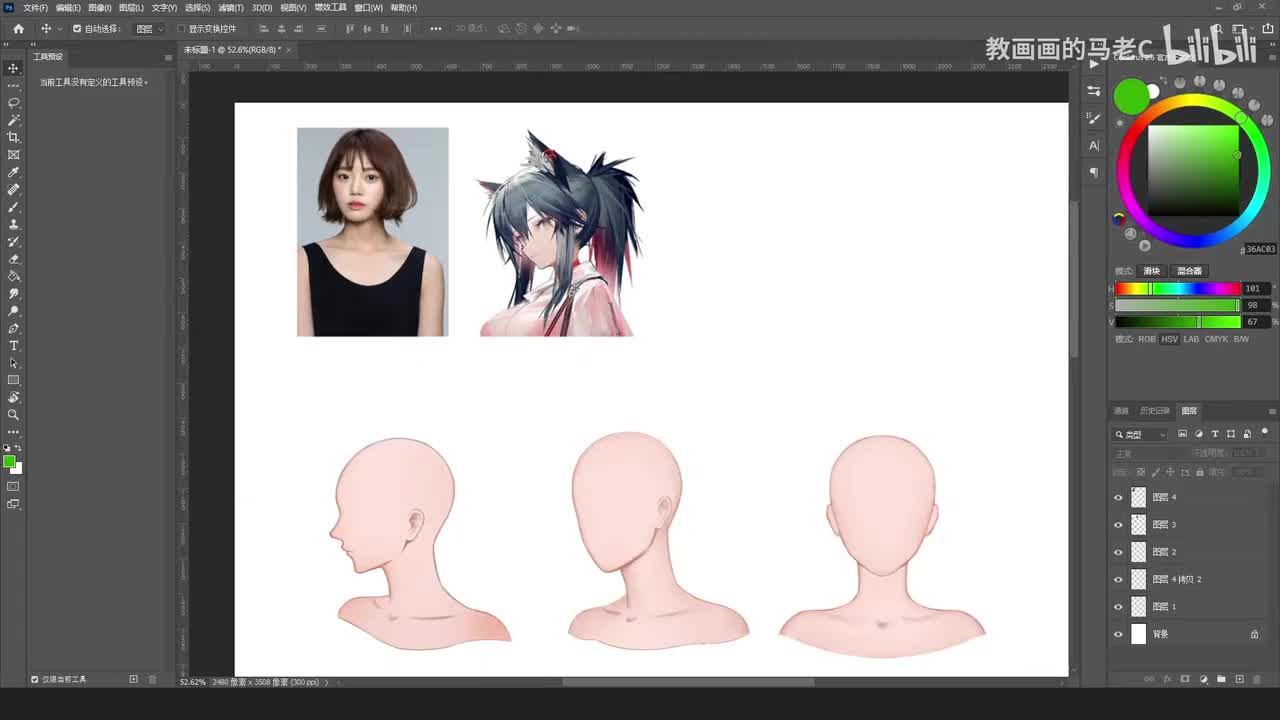This screenshot has width=1280, height=720.
Task: Switch to the 历史记录 history tab
Action: click(1155, 411)
